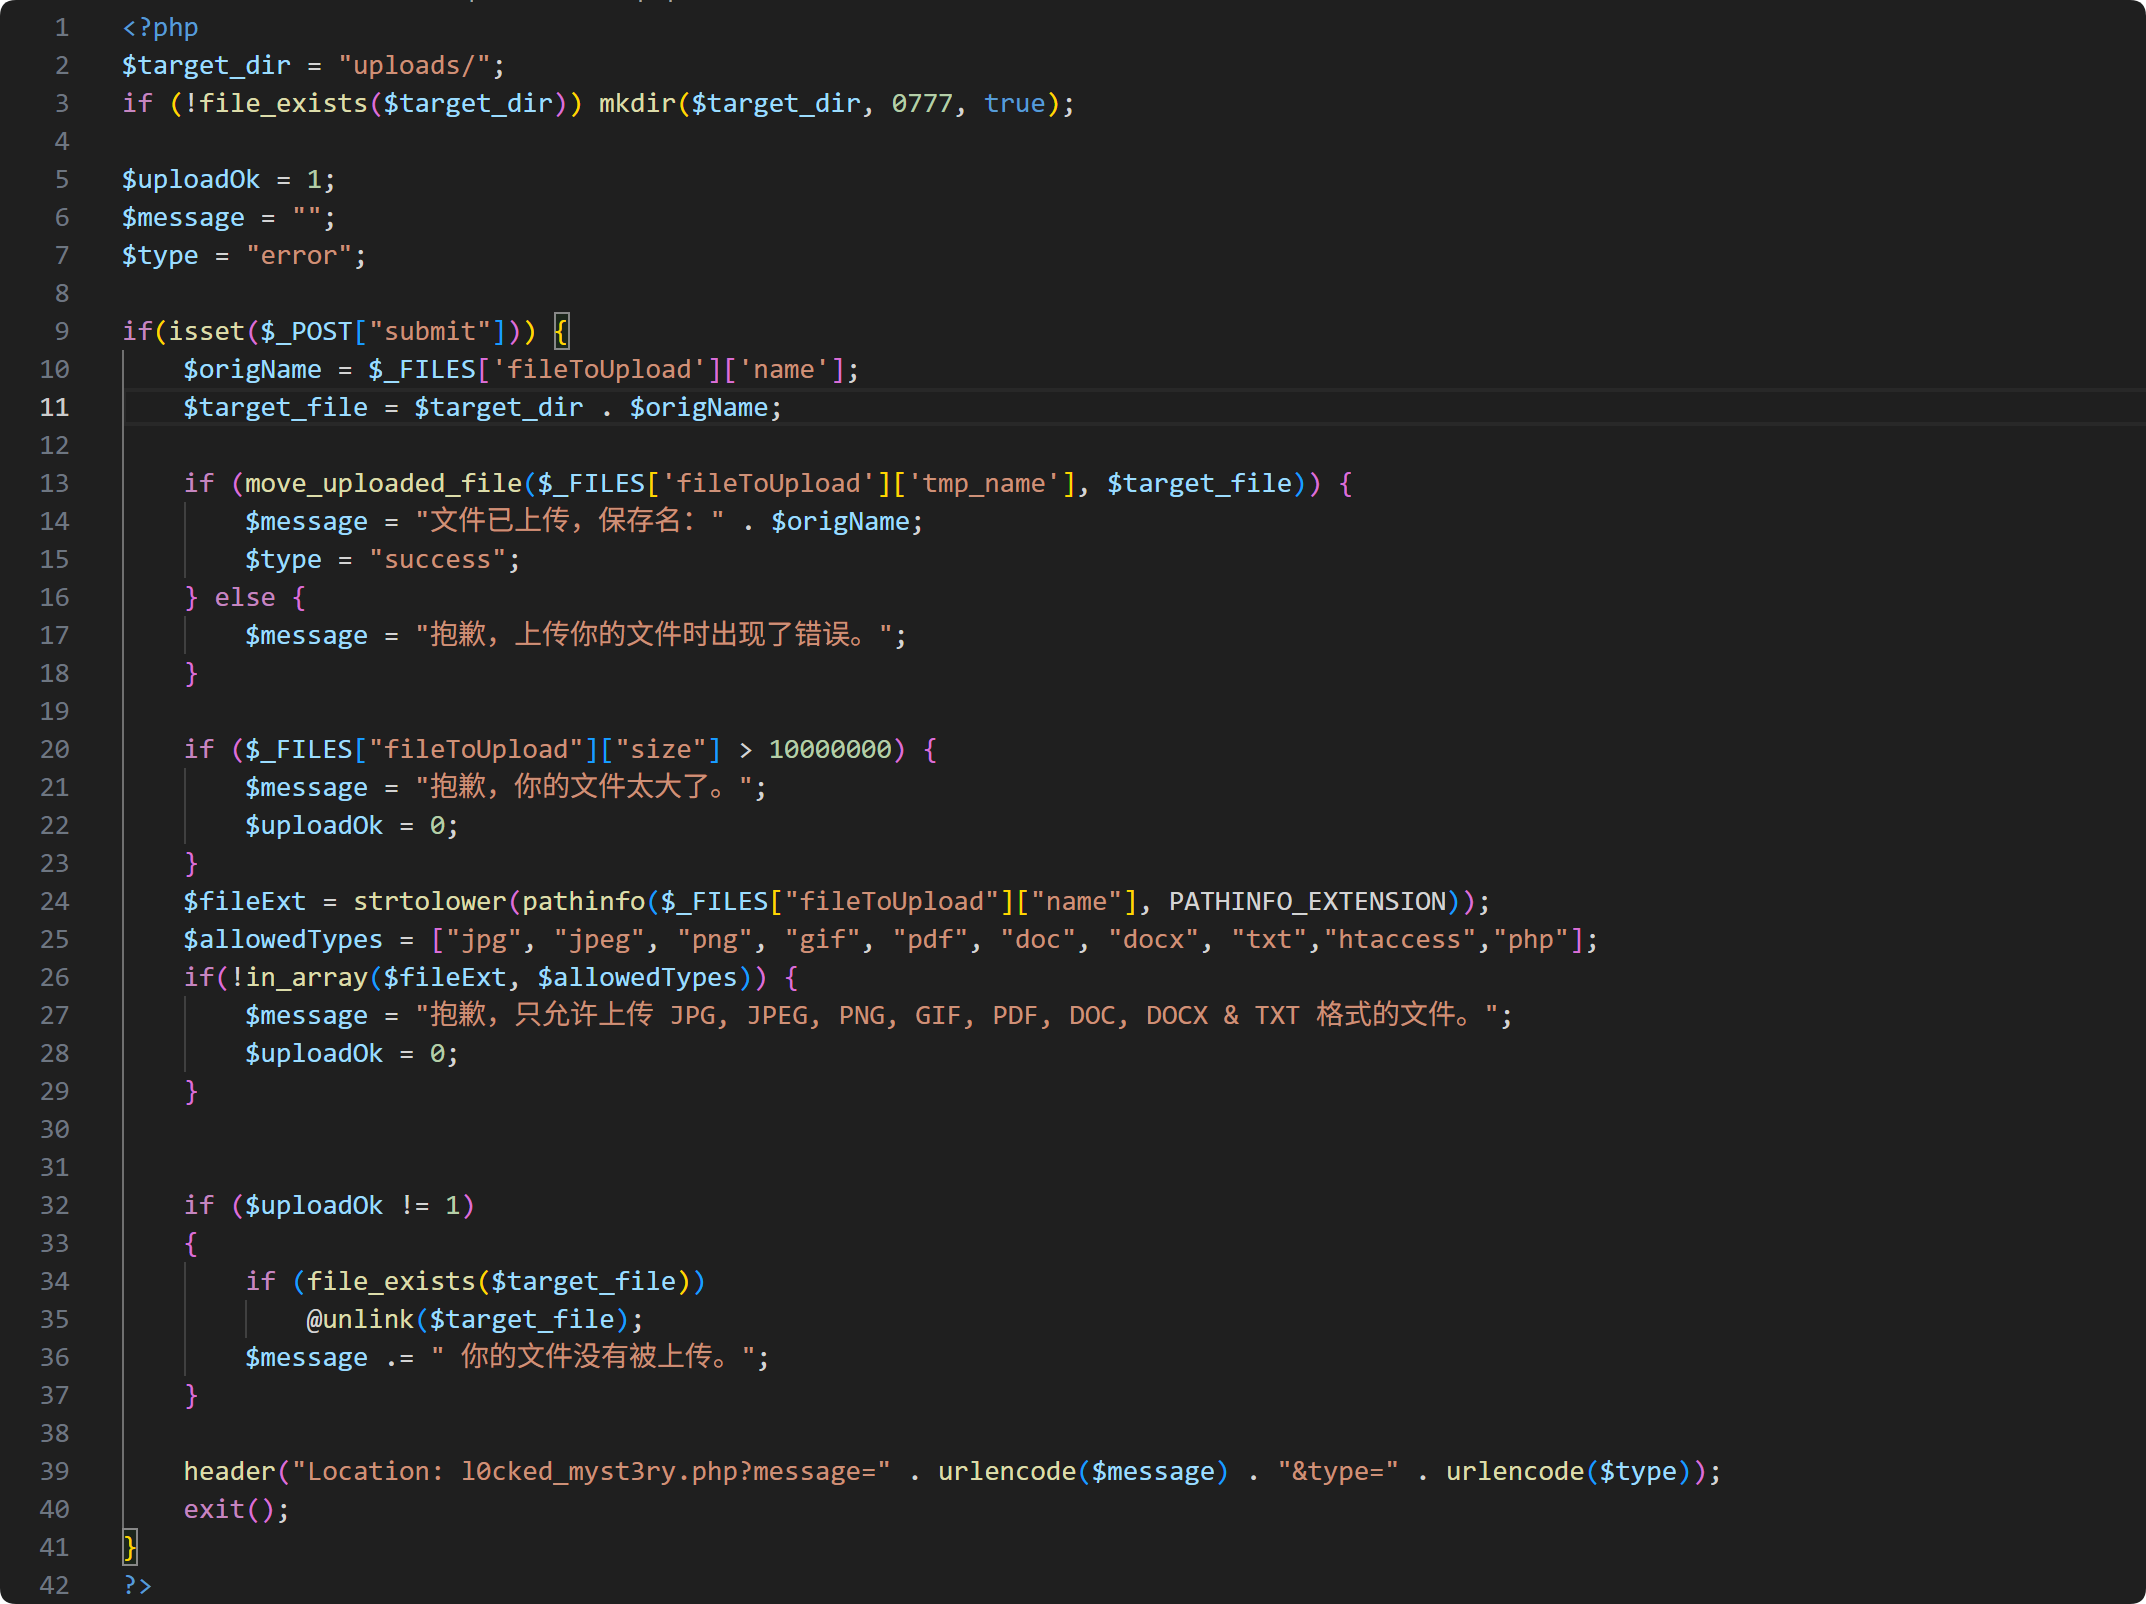Click the "&type=" string on line 39

pyautogui.click(x=1338, y=1472)
